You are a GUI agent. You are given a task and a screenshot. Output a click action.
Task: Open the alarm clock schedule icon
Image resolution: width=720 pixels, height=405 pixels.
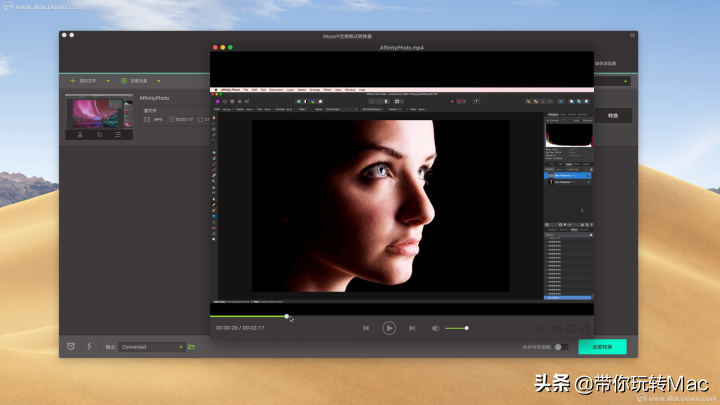pyautogui.click(x=71, y=346)
